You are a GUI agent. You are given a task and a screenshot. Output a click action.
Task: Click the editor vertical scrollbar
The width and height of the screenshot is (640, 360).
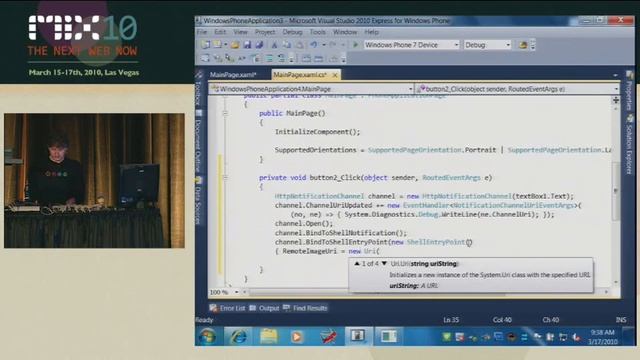616,192
